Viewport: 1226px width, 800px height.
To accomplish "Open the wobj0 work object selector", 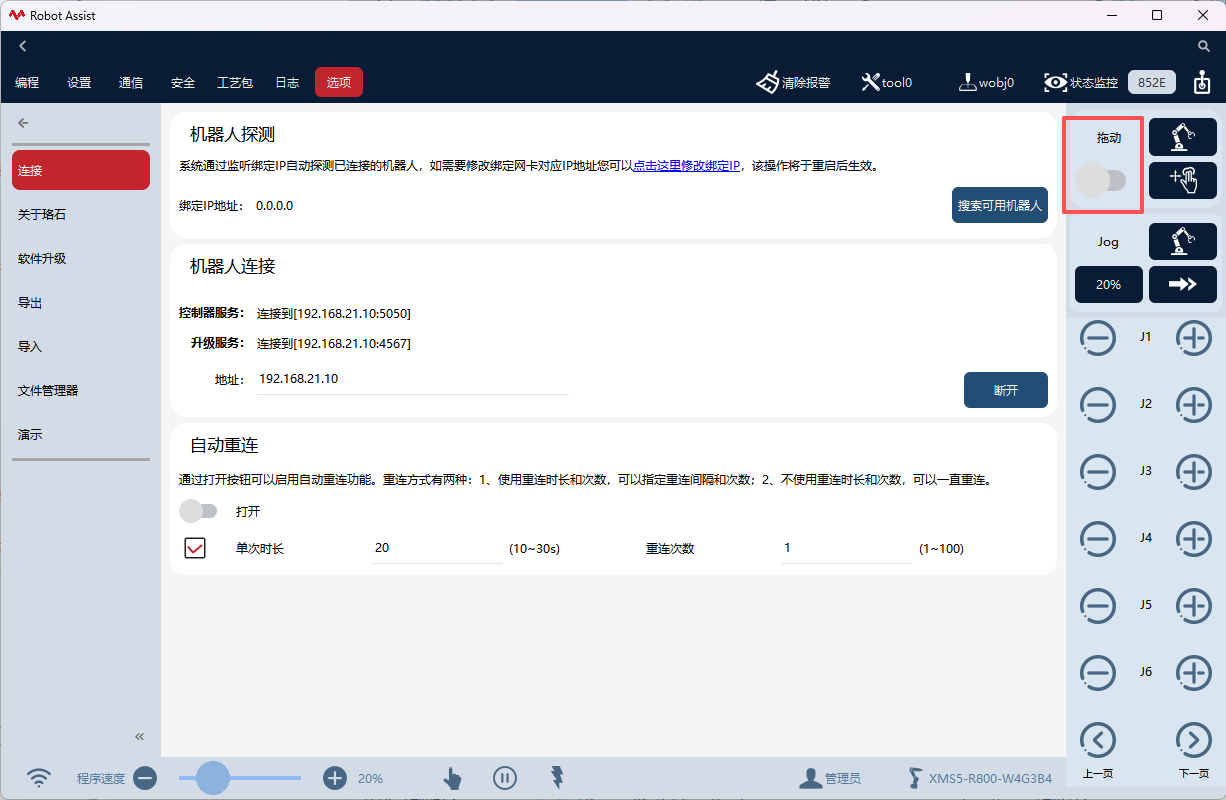I will click(x=986, y=82).
